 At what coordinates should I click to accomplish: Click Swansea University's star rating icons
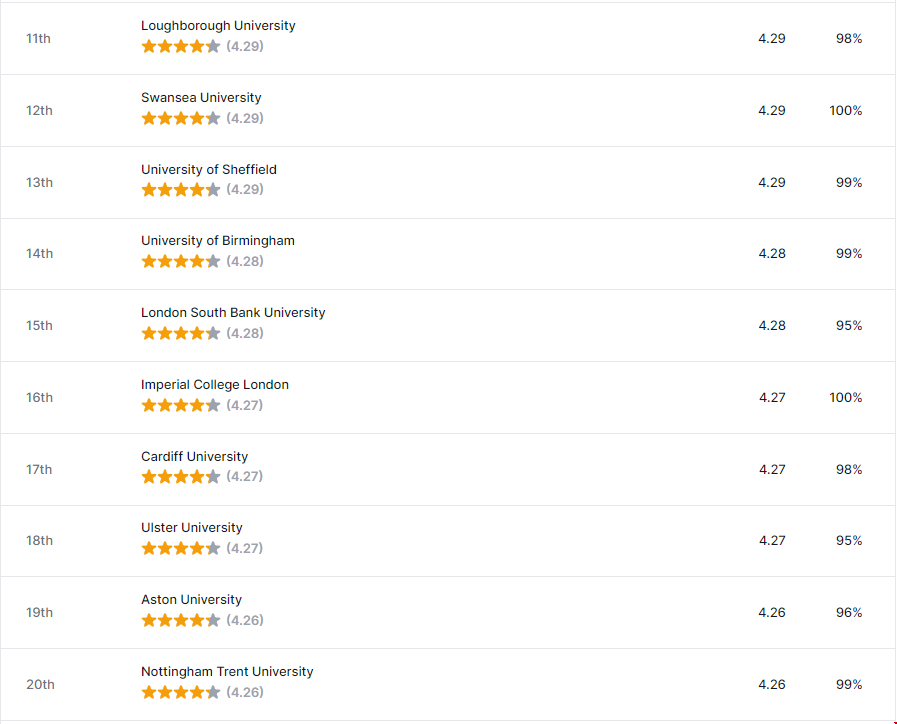click(180, 118)
